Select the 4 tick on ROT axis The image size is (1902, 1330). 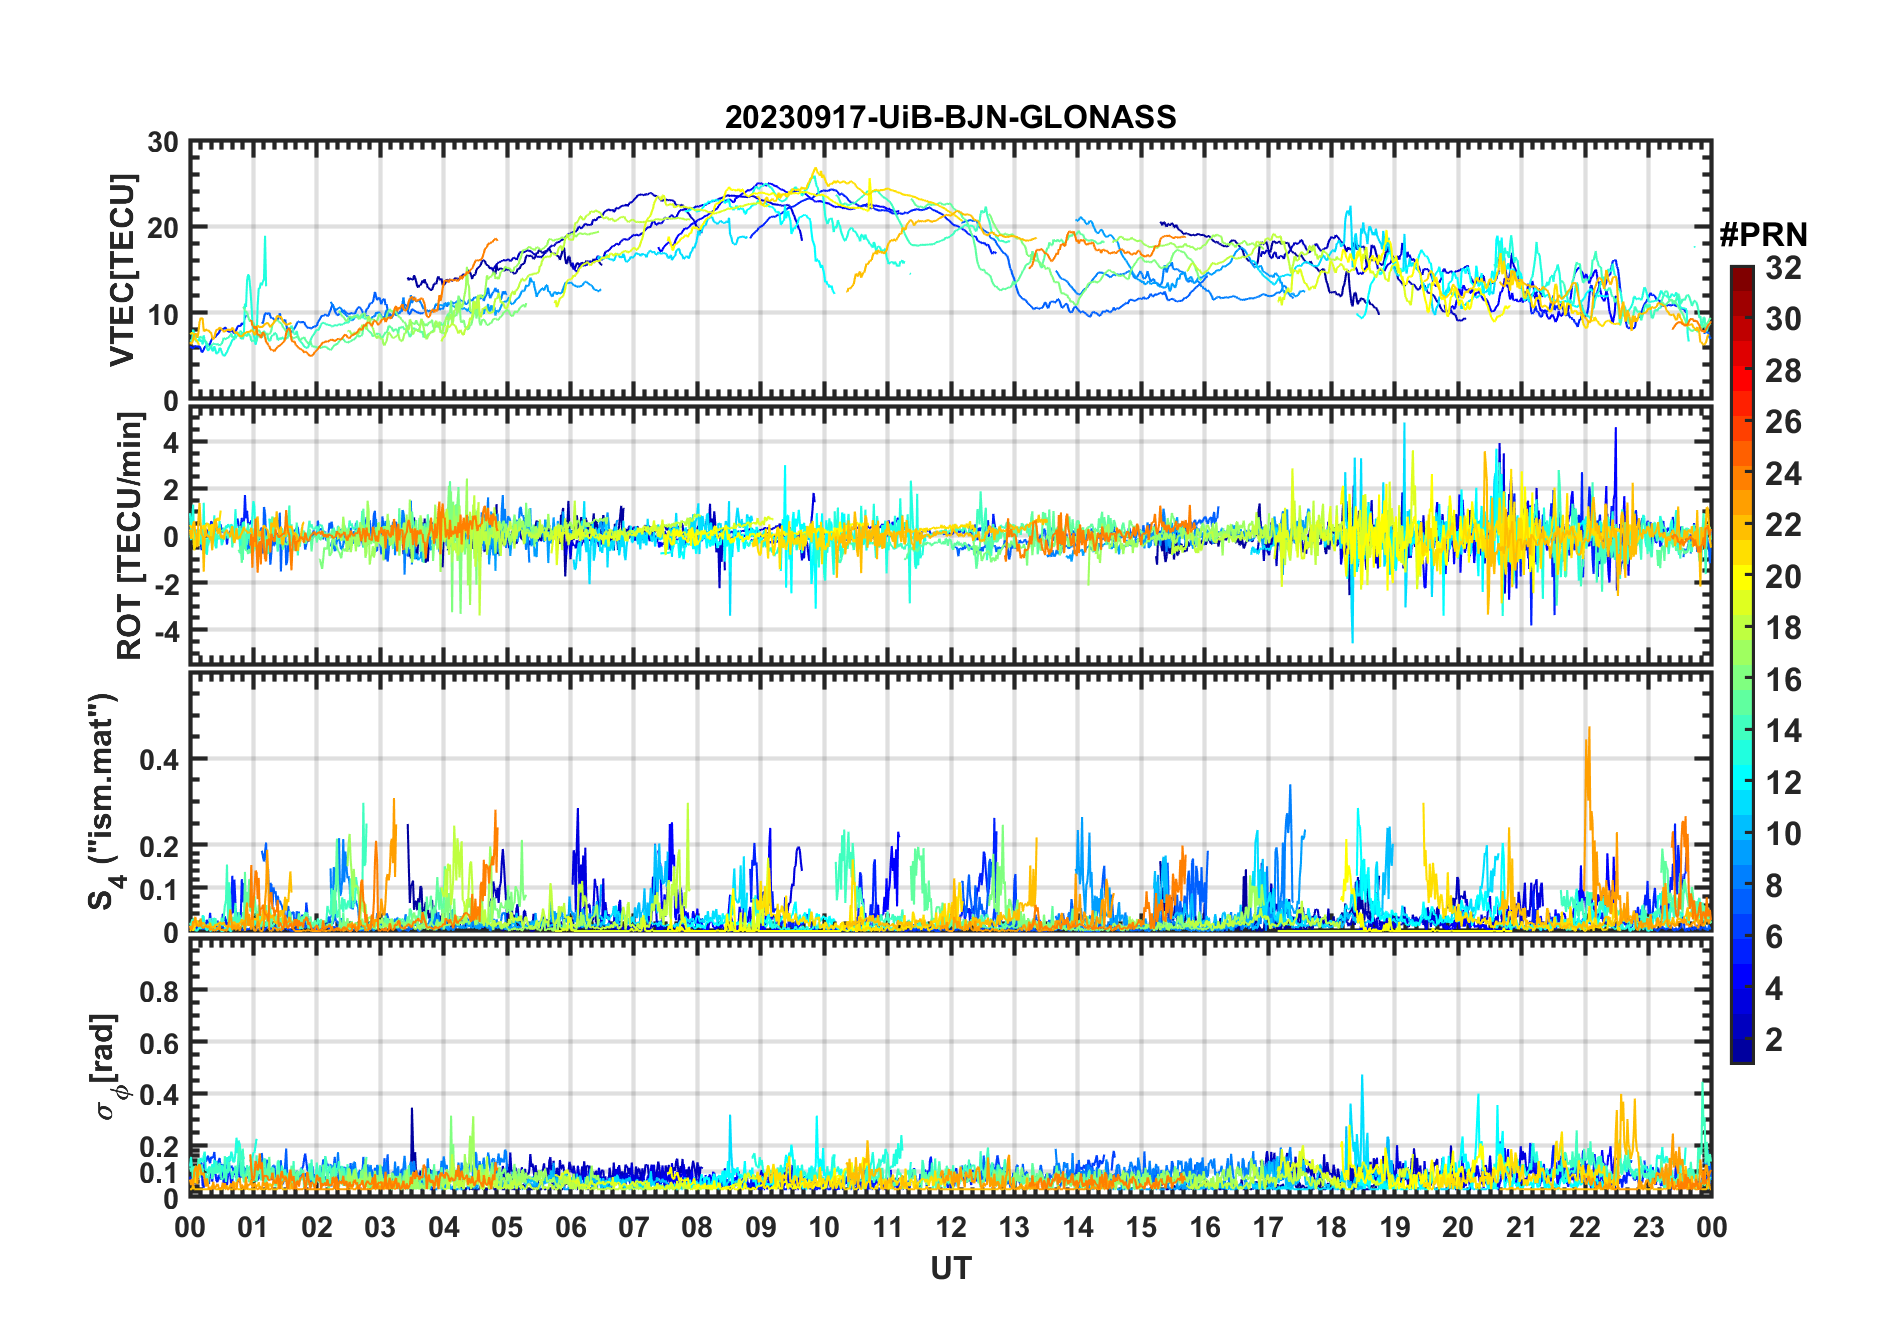point(171,442)
